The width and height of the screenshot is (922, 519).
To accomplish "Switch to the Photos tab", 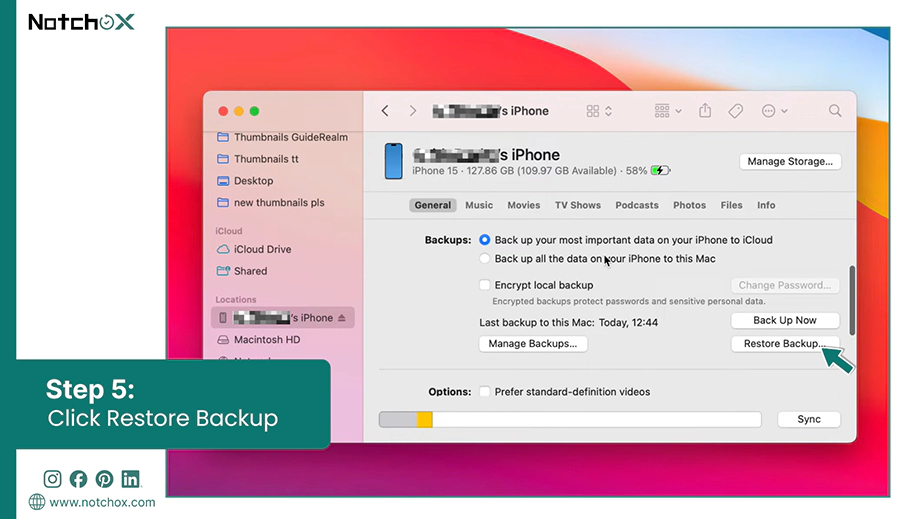I will point(689,205).
